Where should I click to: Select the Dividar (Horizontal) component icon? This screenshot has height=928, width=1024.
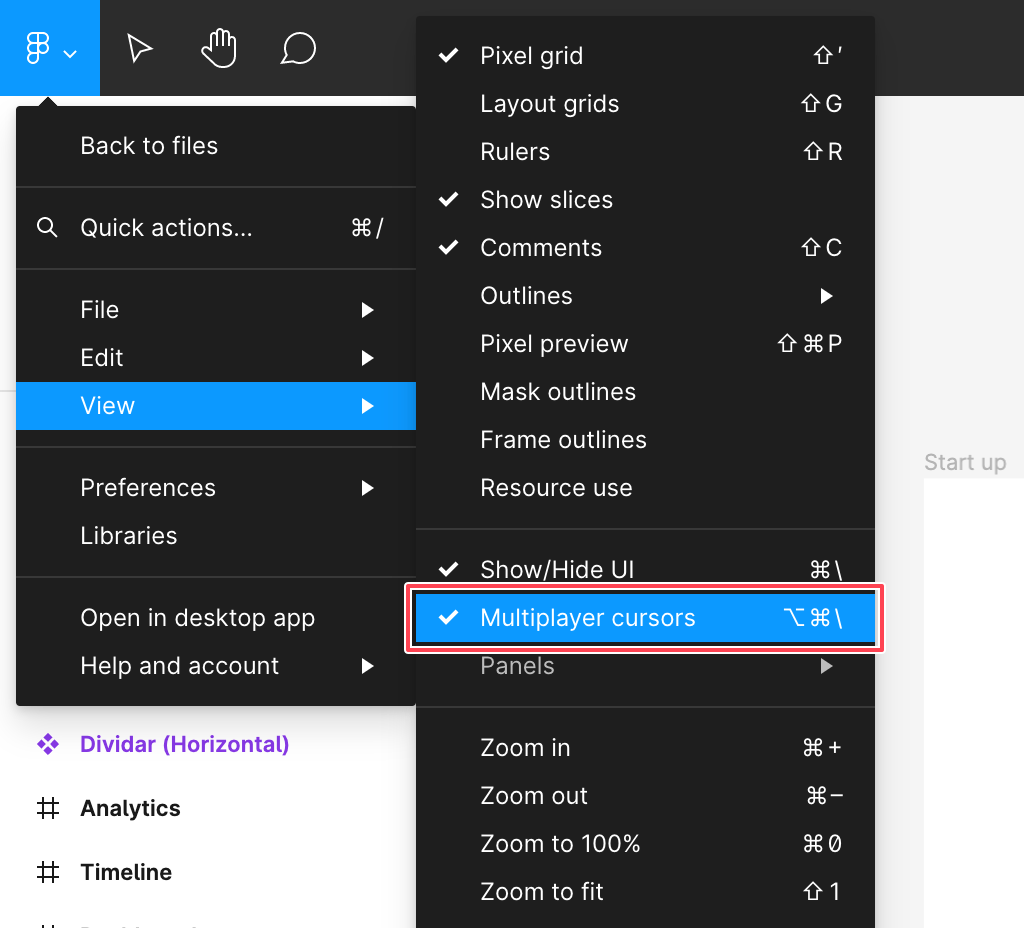48,744
